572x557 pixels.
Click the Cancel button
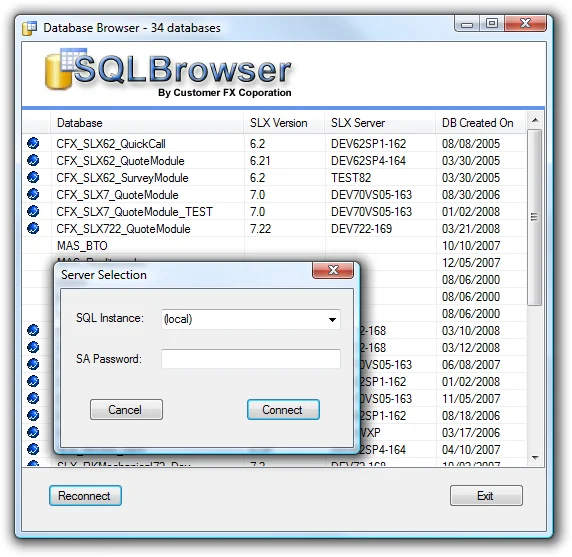coord(126,410)
